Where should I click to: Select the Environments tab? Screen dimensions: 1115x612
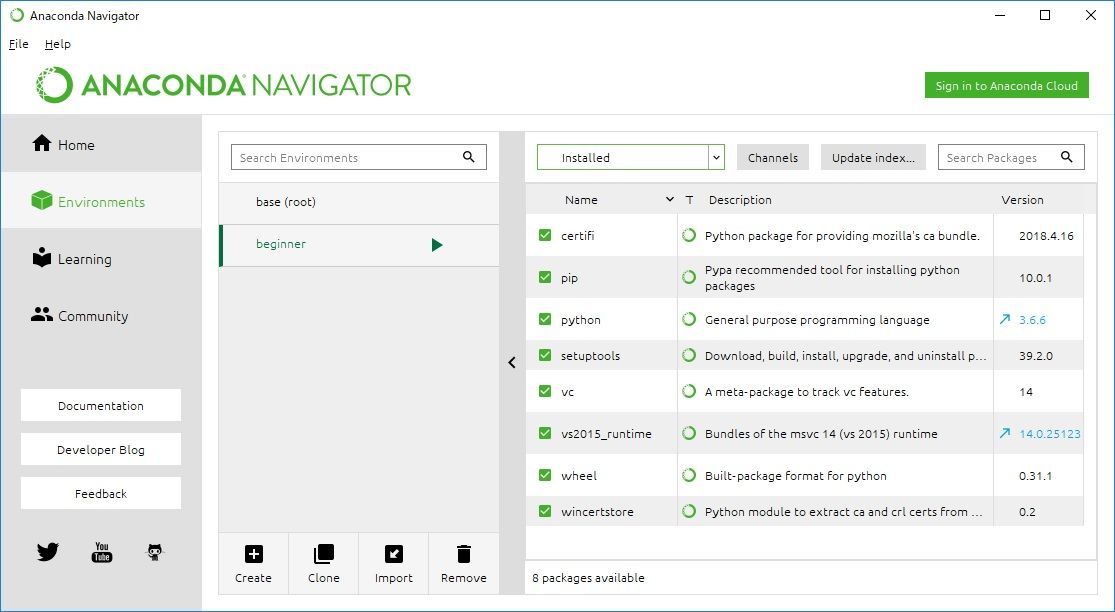(x=101, y=201)
